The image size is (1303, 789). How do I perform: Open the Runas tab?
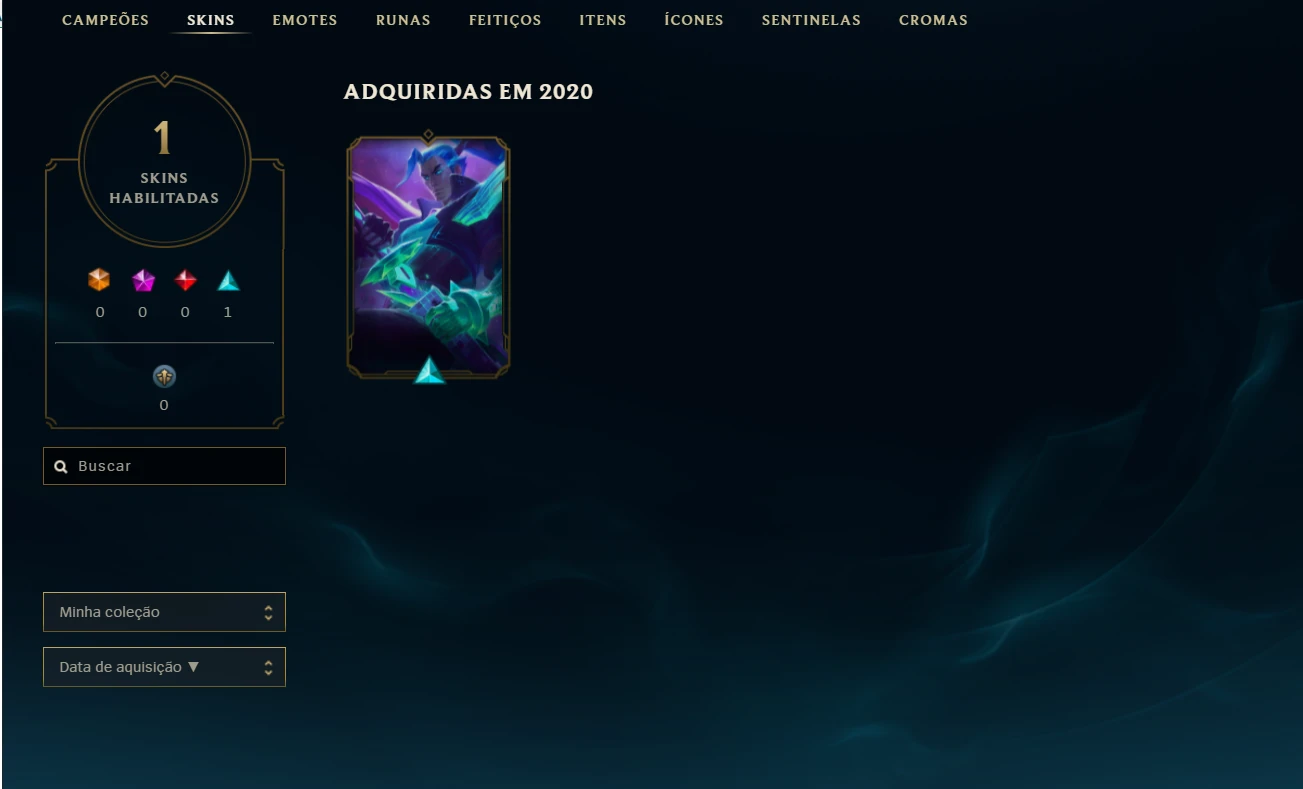tap(403, 20)
